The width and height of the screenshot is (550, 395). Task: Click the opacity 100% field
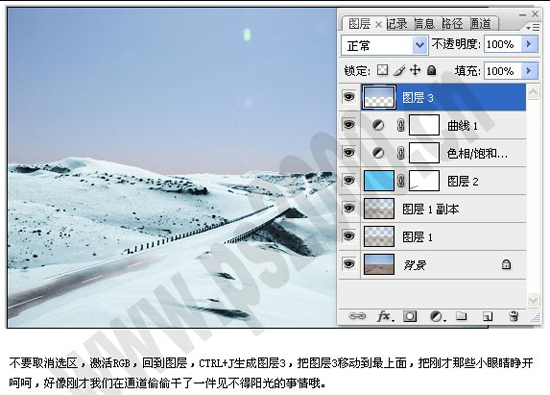pyautogui.click(x=503, y=44)
